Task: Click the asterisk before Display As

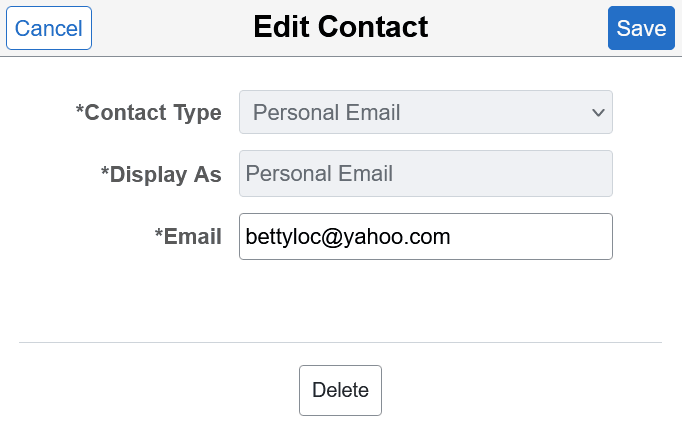Action: [x=105, y=170]
